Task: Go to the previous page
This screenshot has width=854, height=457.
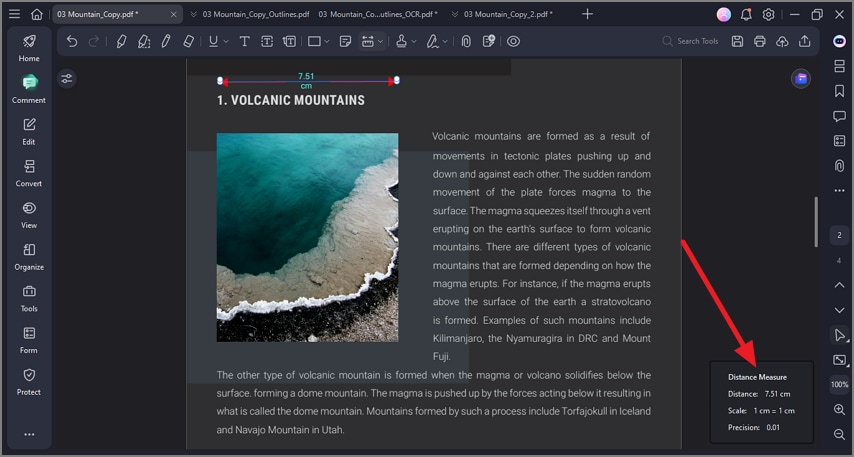Action: (839, 285)
